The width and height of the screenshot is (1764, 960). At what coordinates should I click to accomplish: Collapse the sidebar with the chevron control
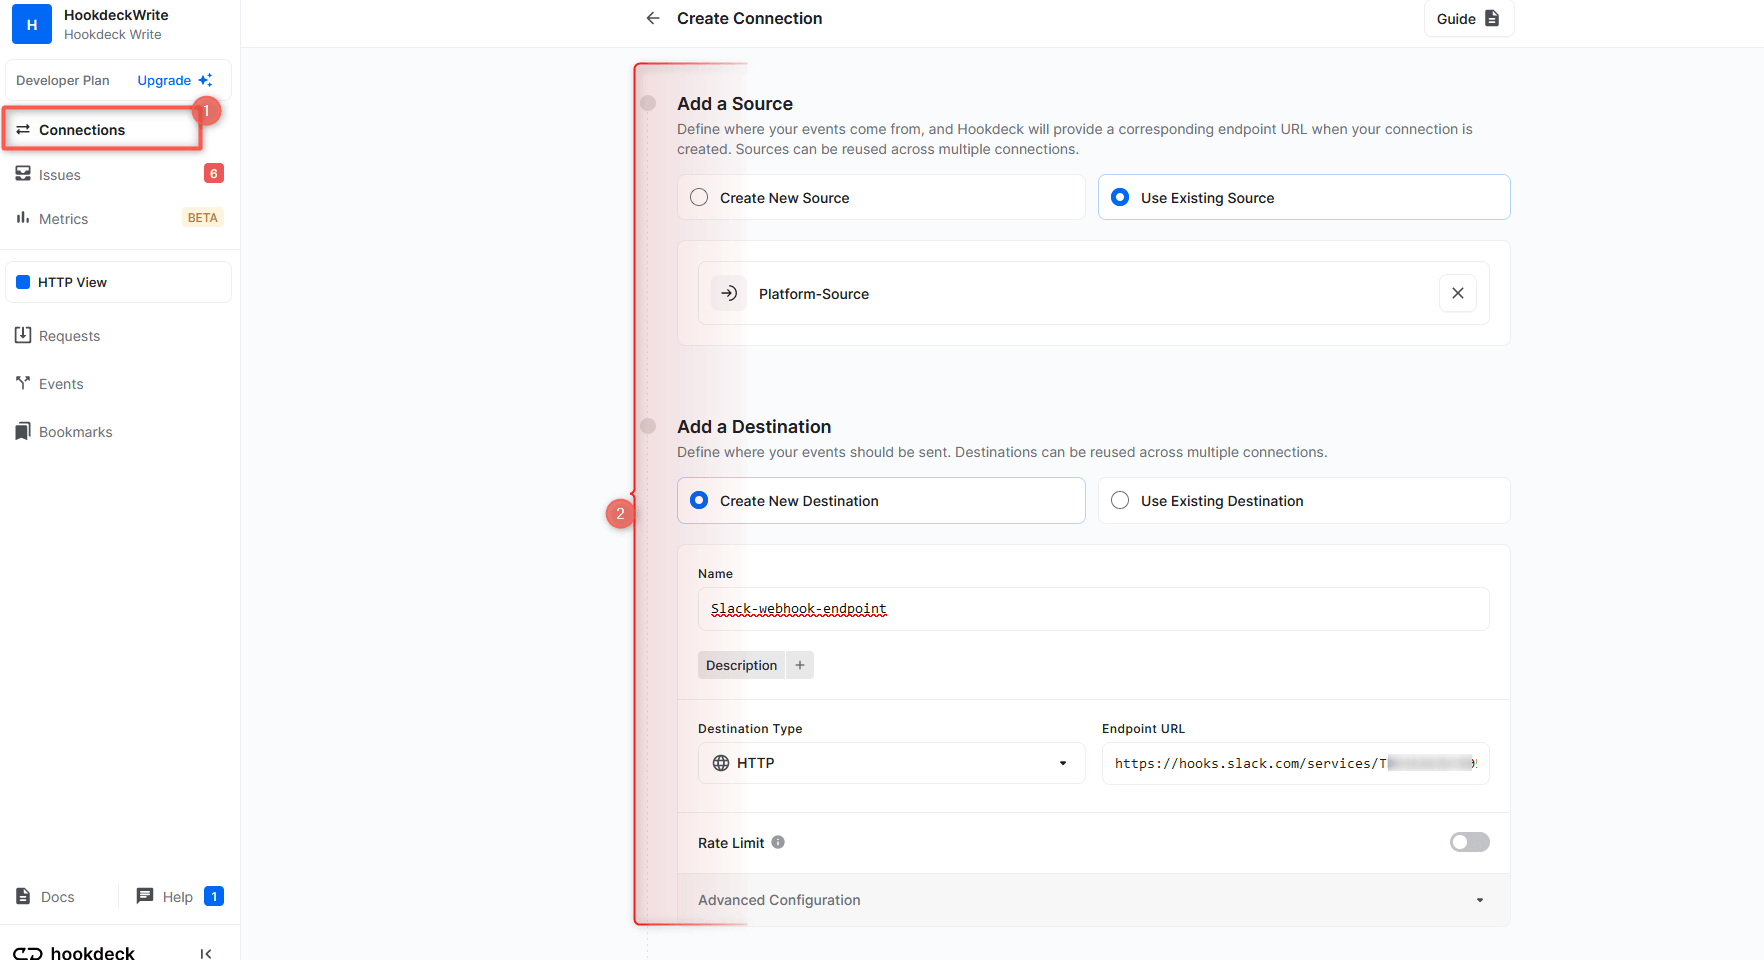coord(206,953)
